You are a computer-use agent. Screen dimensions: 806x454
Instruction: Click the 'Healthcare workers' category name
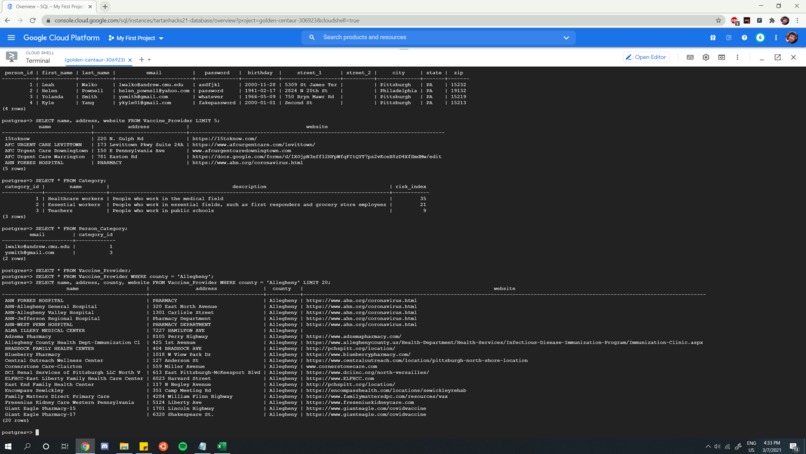click(x=76, y=198)
